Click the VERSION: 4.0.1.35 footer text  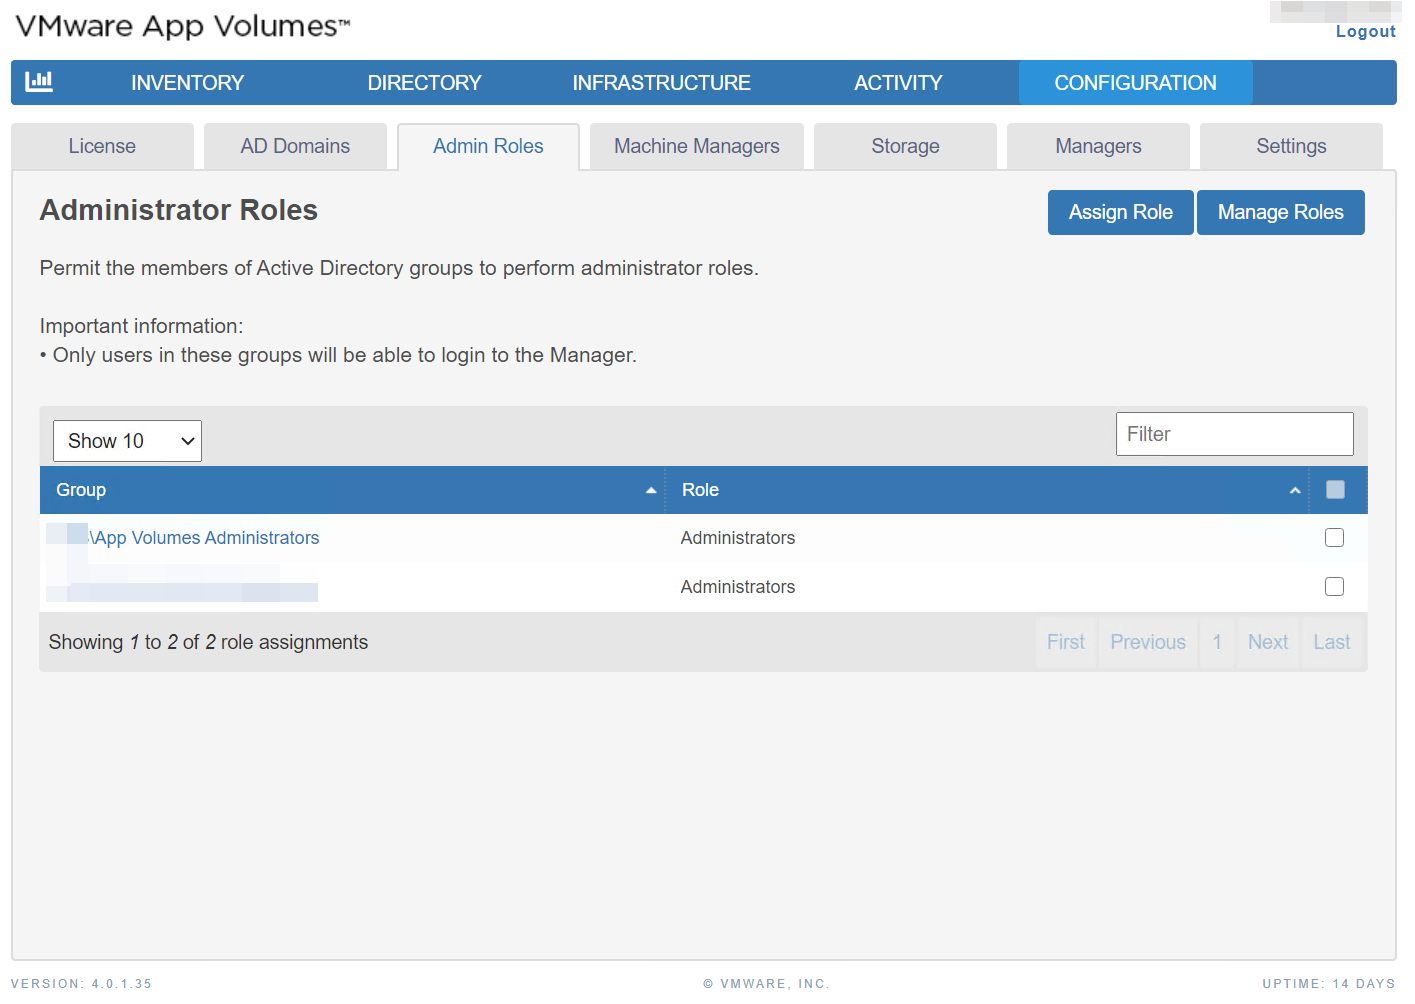(82, 984)
